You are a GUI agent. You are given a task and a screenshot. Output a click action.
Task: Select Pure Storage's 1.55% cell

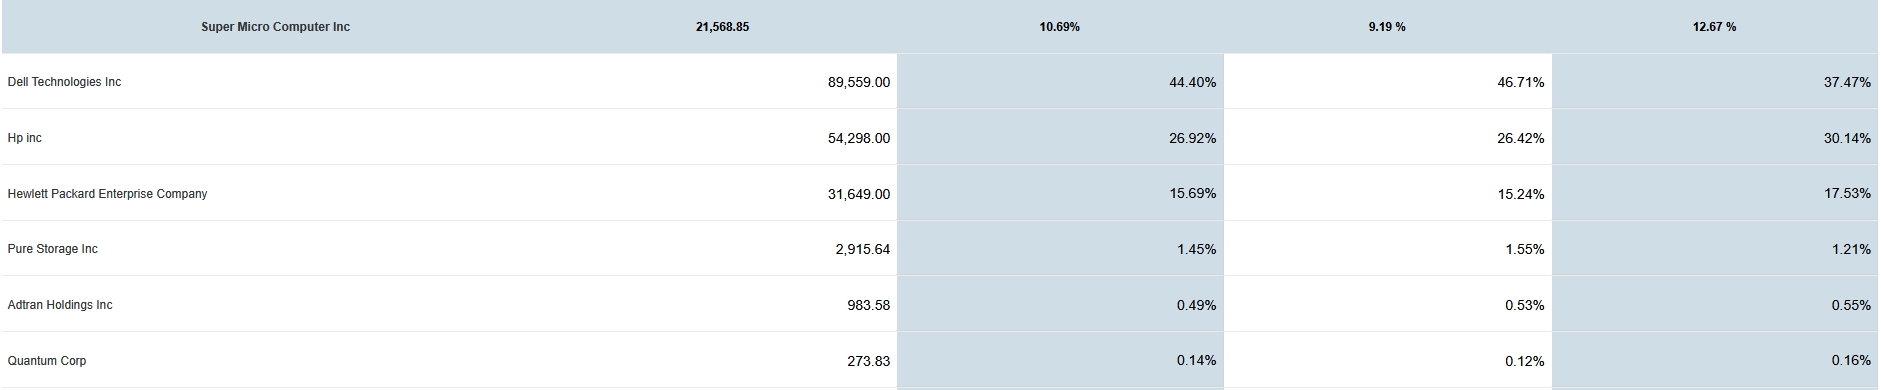(1525, 249)
